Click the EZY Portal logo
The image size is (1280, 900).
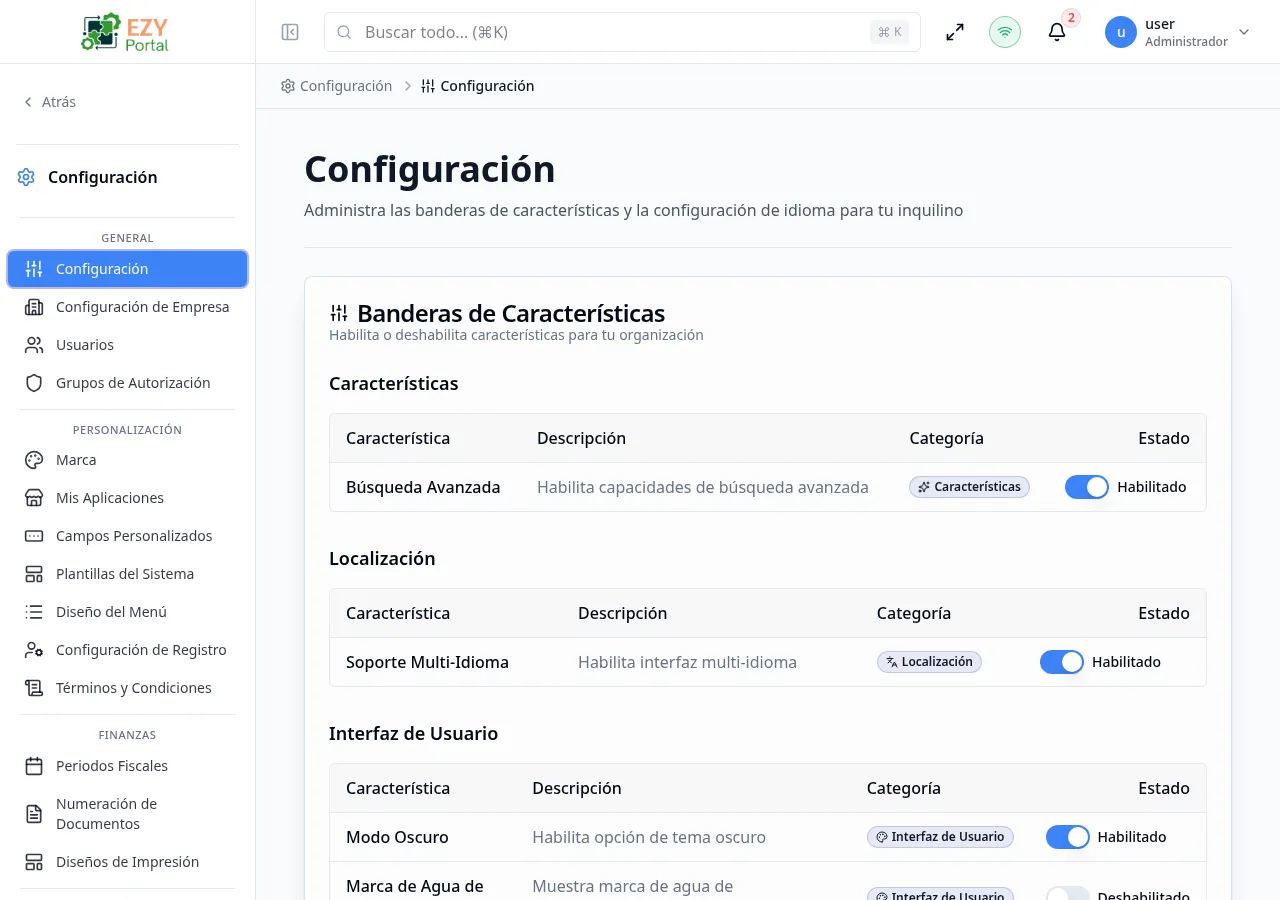point(126,32)
